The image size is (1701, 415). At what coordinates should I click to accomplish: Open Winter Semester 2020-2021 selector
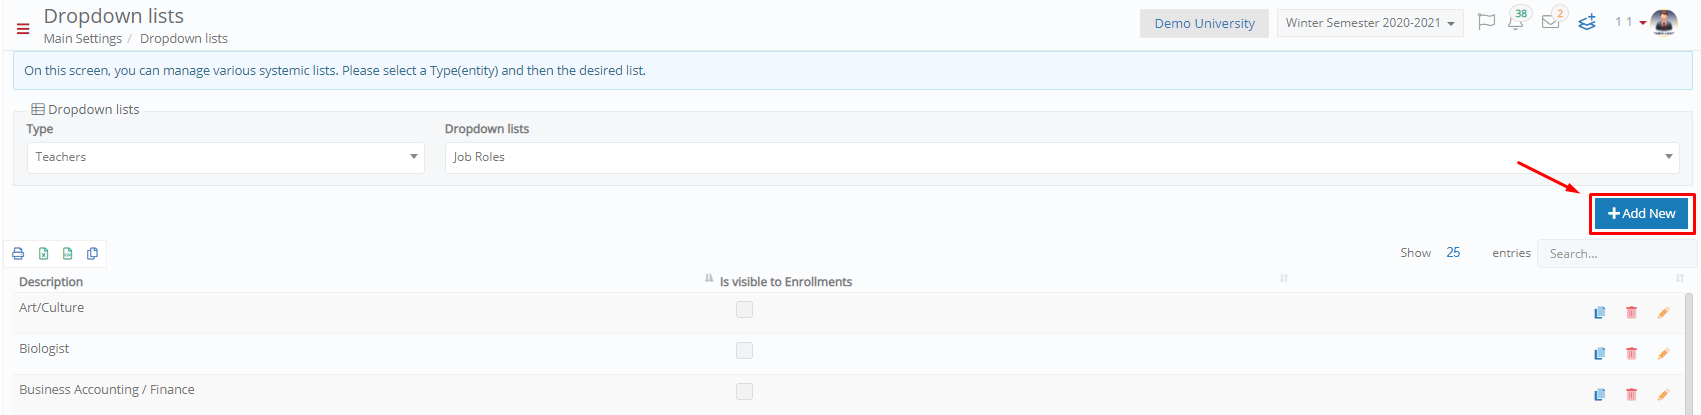pos(1370,23)
